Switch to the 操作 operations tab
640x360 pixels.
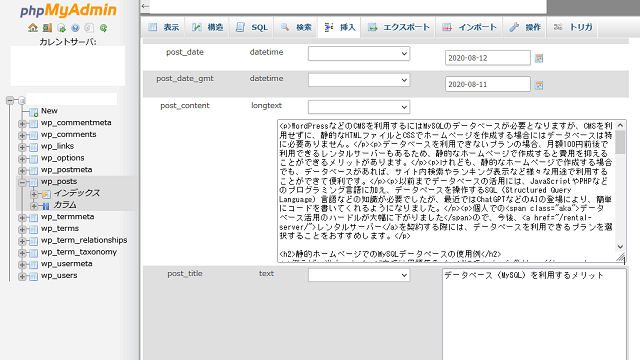[524, 27]
